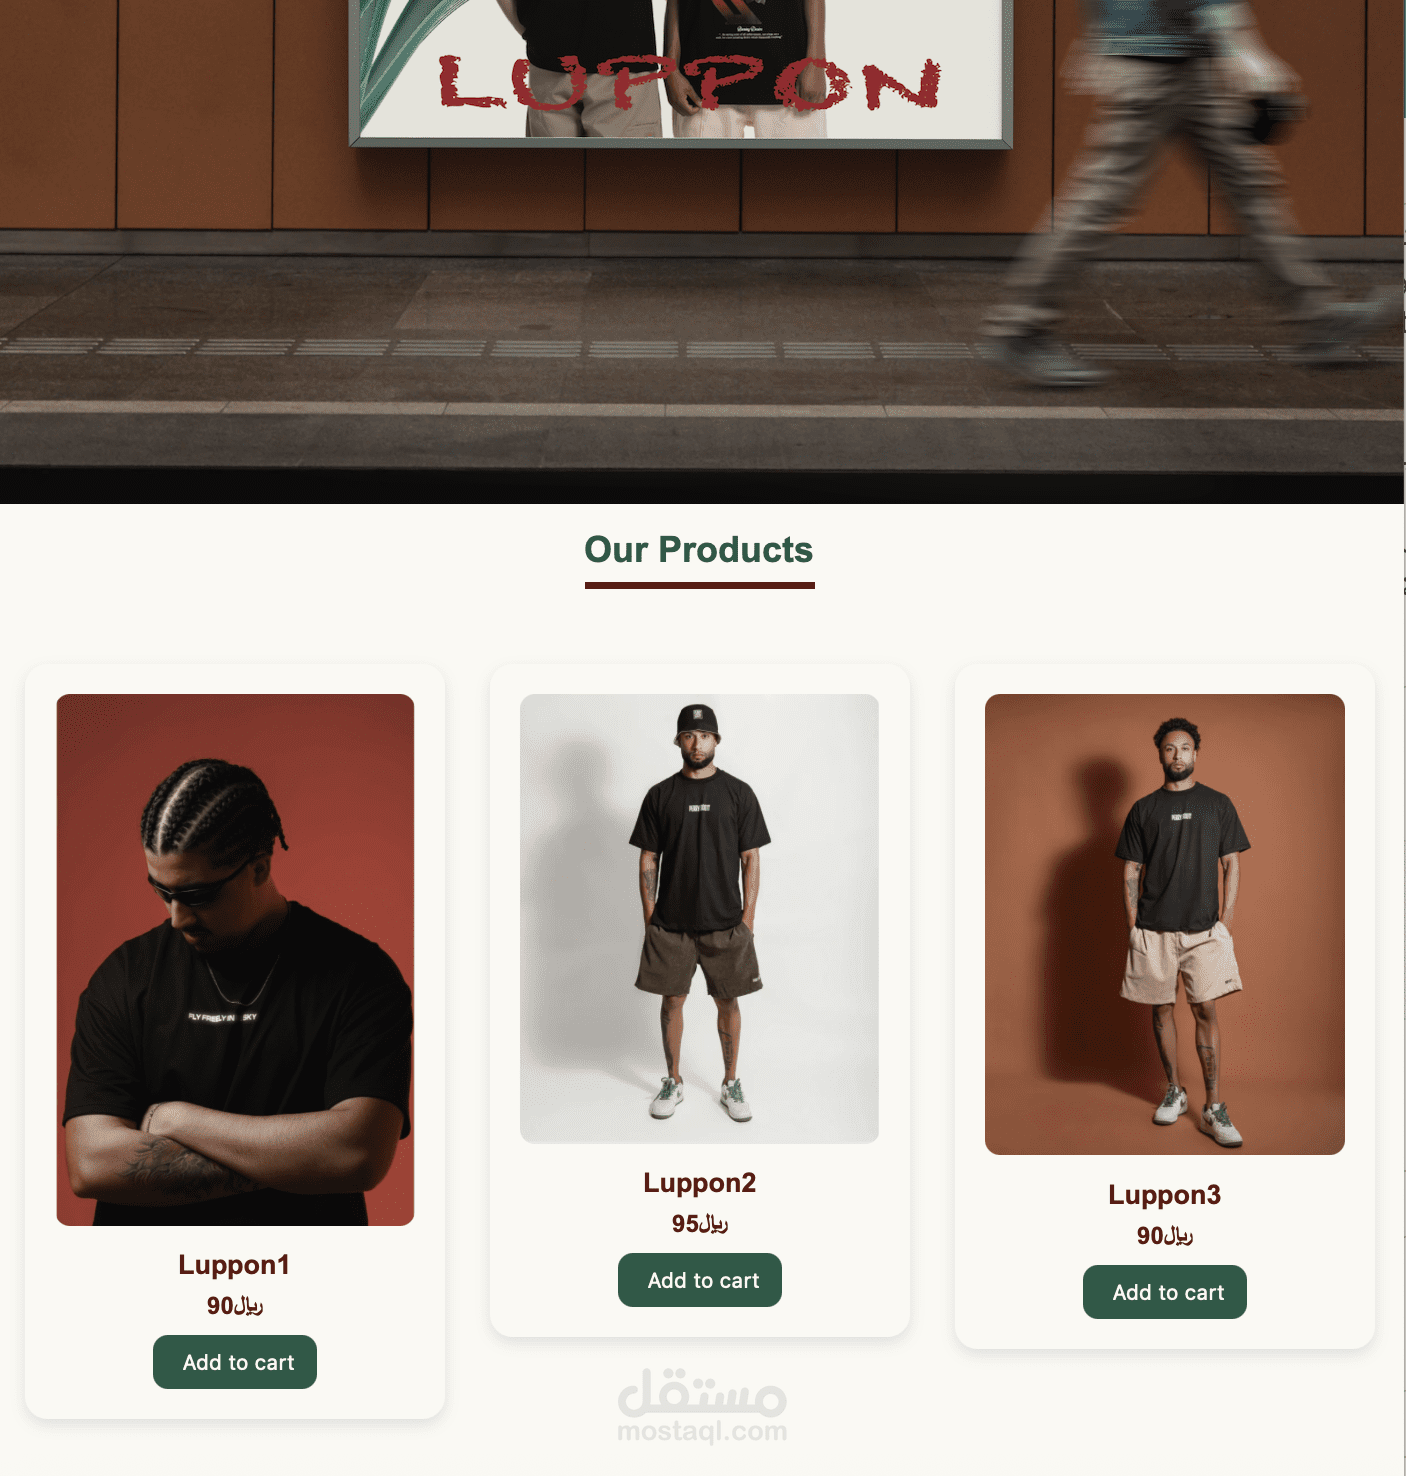Add Luppon3 to cart
This screenshot has height=1476, width=1406.
(1165, 1292)
